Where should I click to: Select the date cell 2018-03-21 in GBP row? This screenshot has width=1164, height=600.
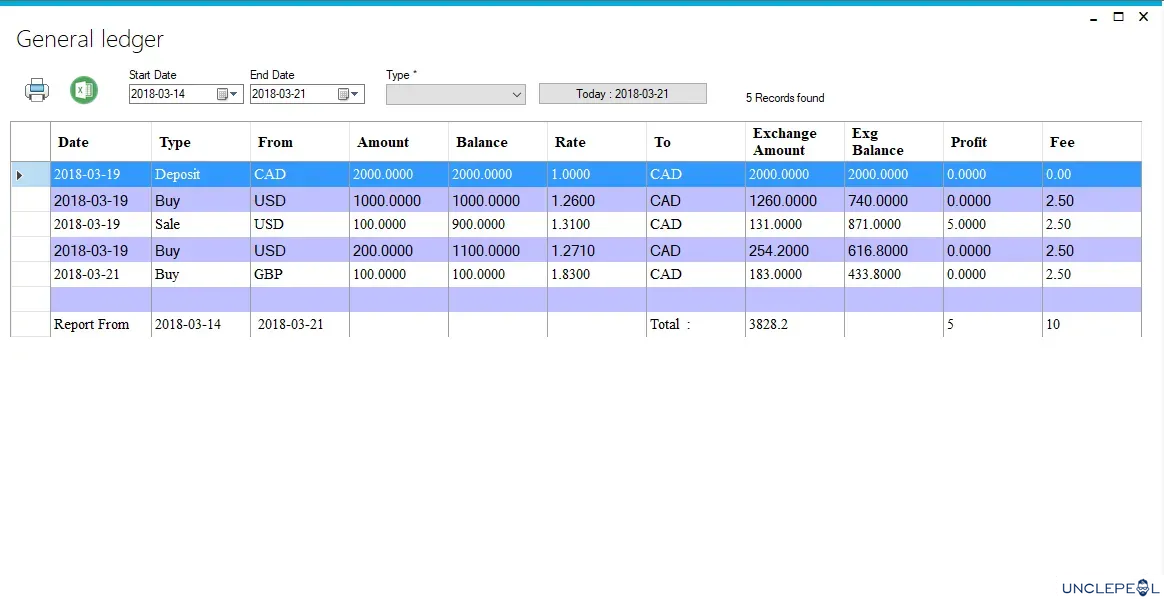pos(101,274)
